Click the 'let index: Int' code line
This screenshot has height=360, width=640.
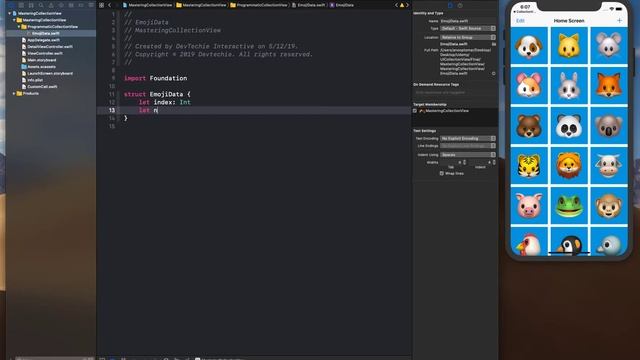click(164, 102)
